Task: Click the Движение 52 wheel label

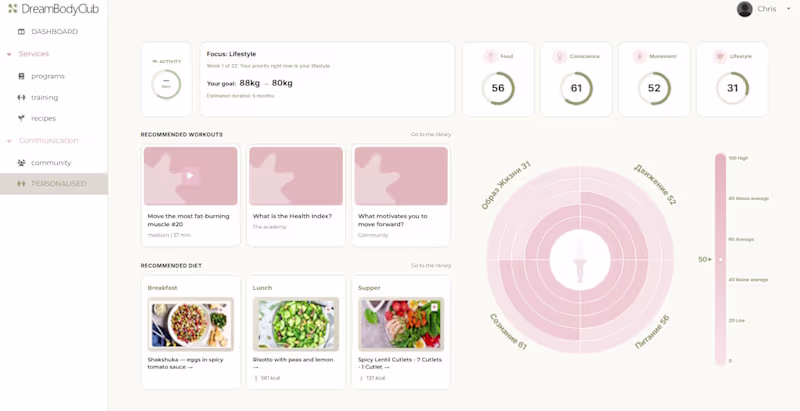Action: click(x=655, y=185)
